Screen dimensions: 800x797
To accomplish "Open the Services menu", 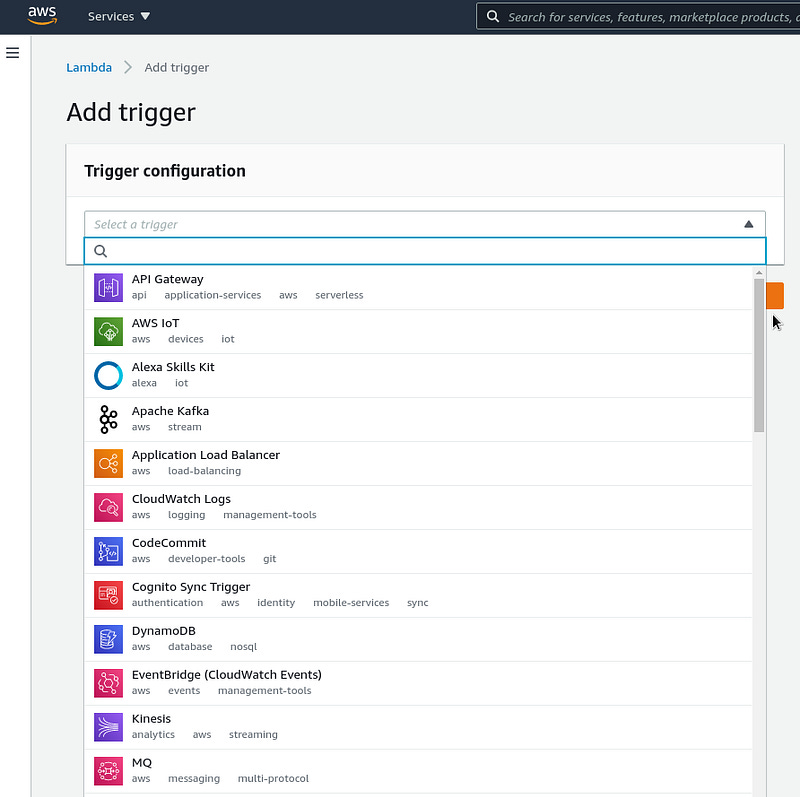I will pos(118,16).
